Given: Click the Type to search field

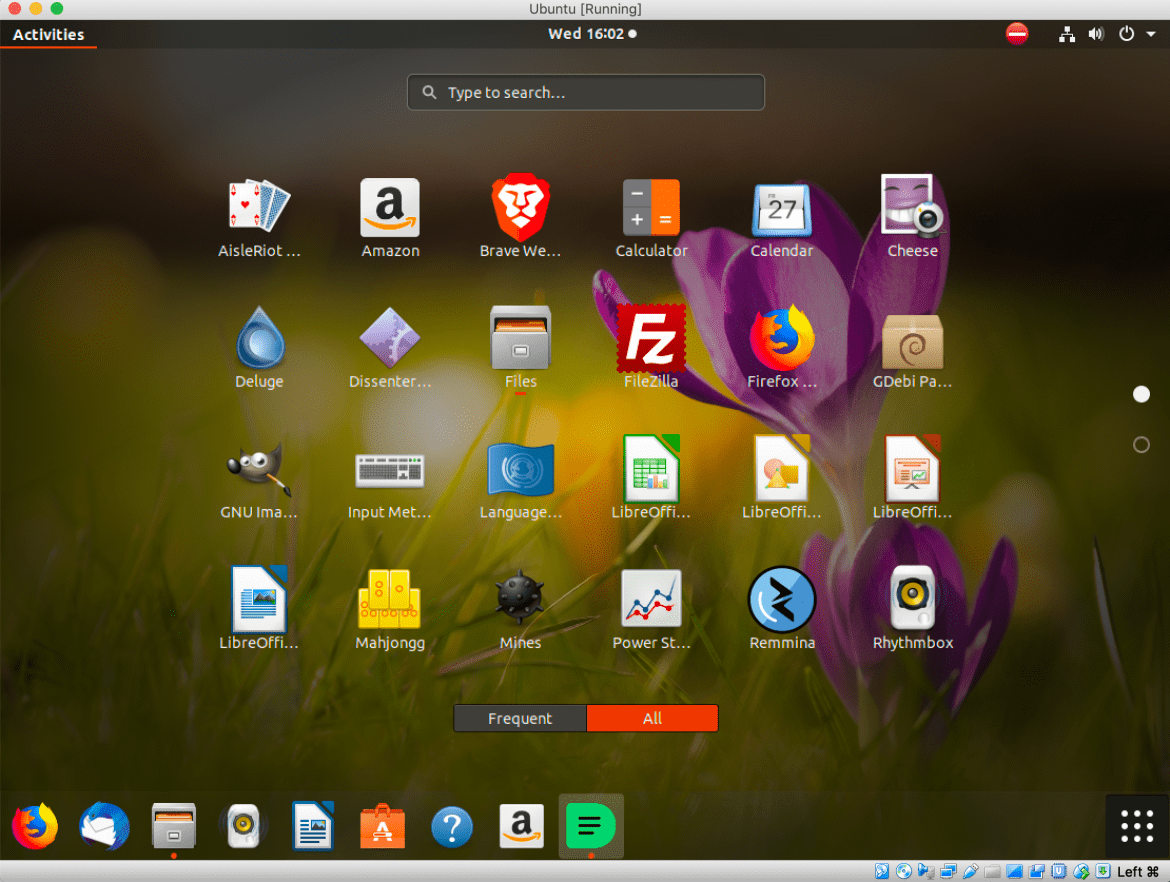Looking at the screenshot, I should [x=586, y=93].
